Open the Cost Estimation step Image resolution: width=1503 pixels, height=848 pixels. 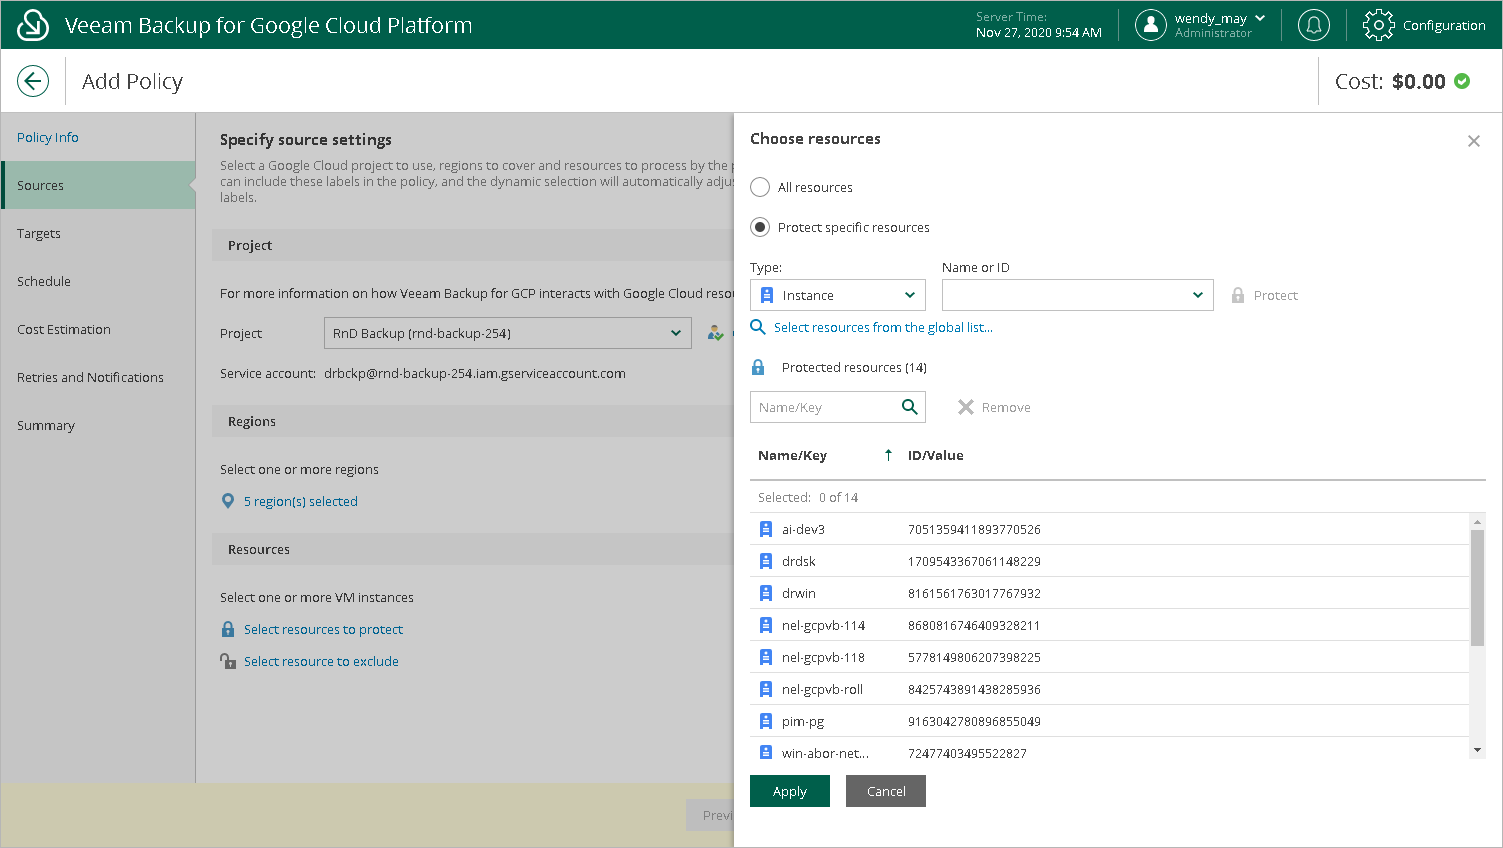pos(98,329)
